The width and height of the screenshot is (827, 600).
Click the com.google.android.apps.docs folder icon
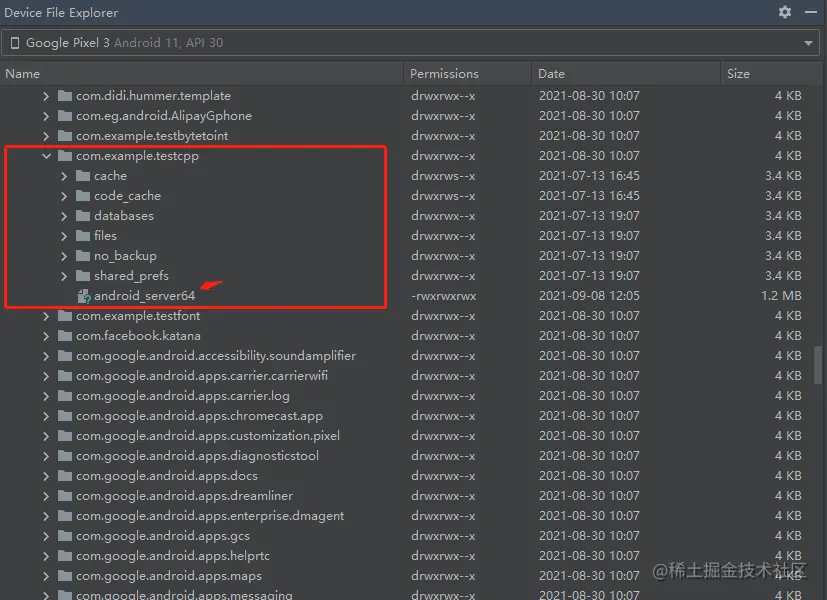[65, 476]
